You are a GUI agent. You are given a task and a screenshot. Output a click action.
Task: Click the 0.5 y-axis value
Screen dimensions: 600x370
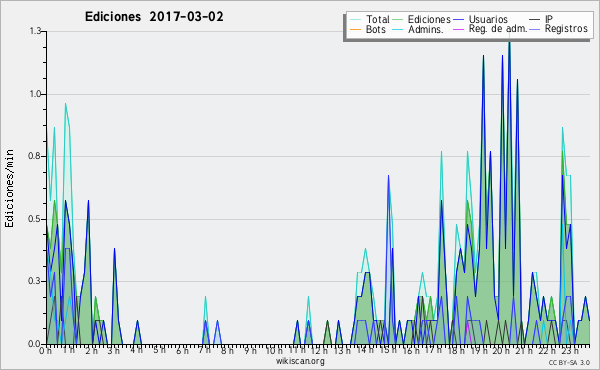point(35,219)
